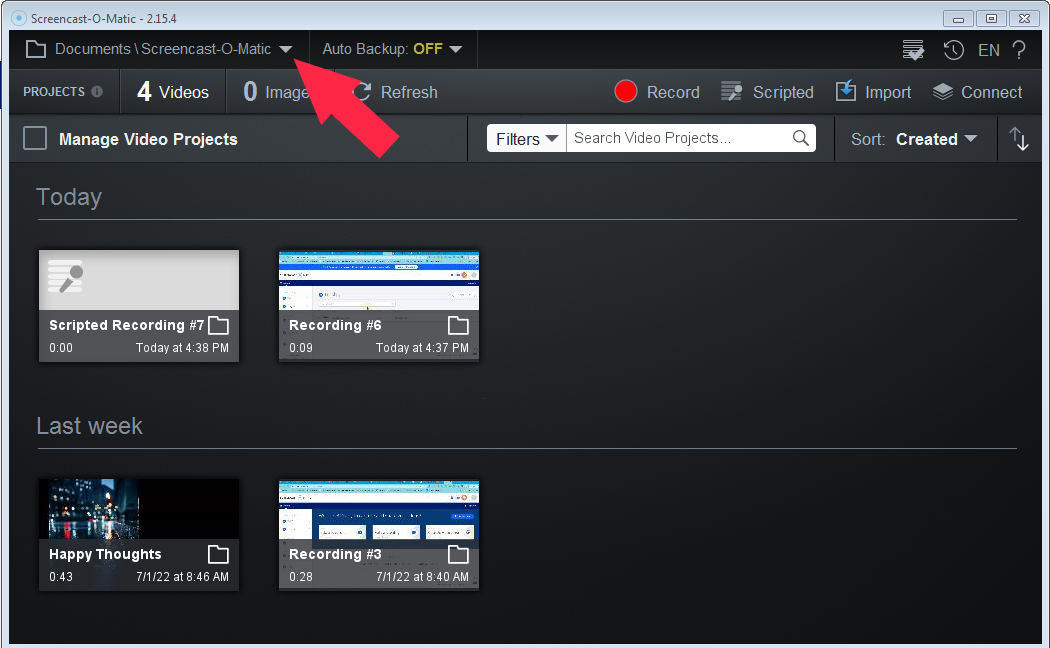Click the Manage Video Projects label
The image size is (1050, 648).
click(x=148, y=139)
